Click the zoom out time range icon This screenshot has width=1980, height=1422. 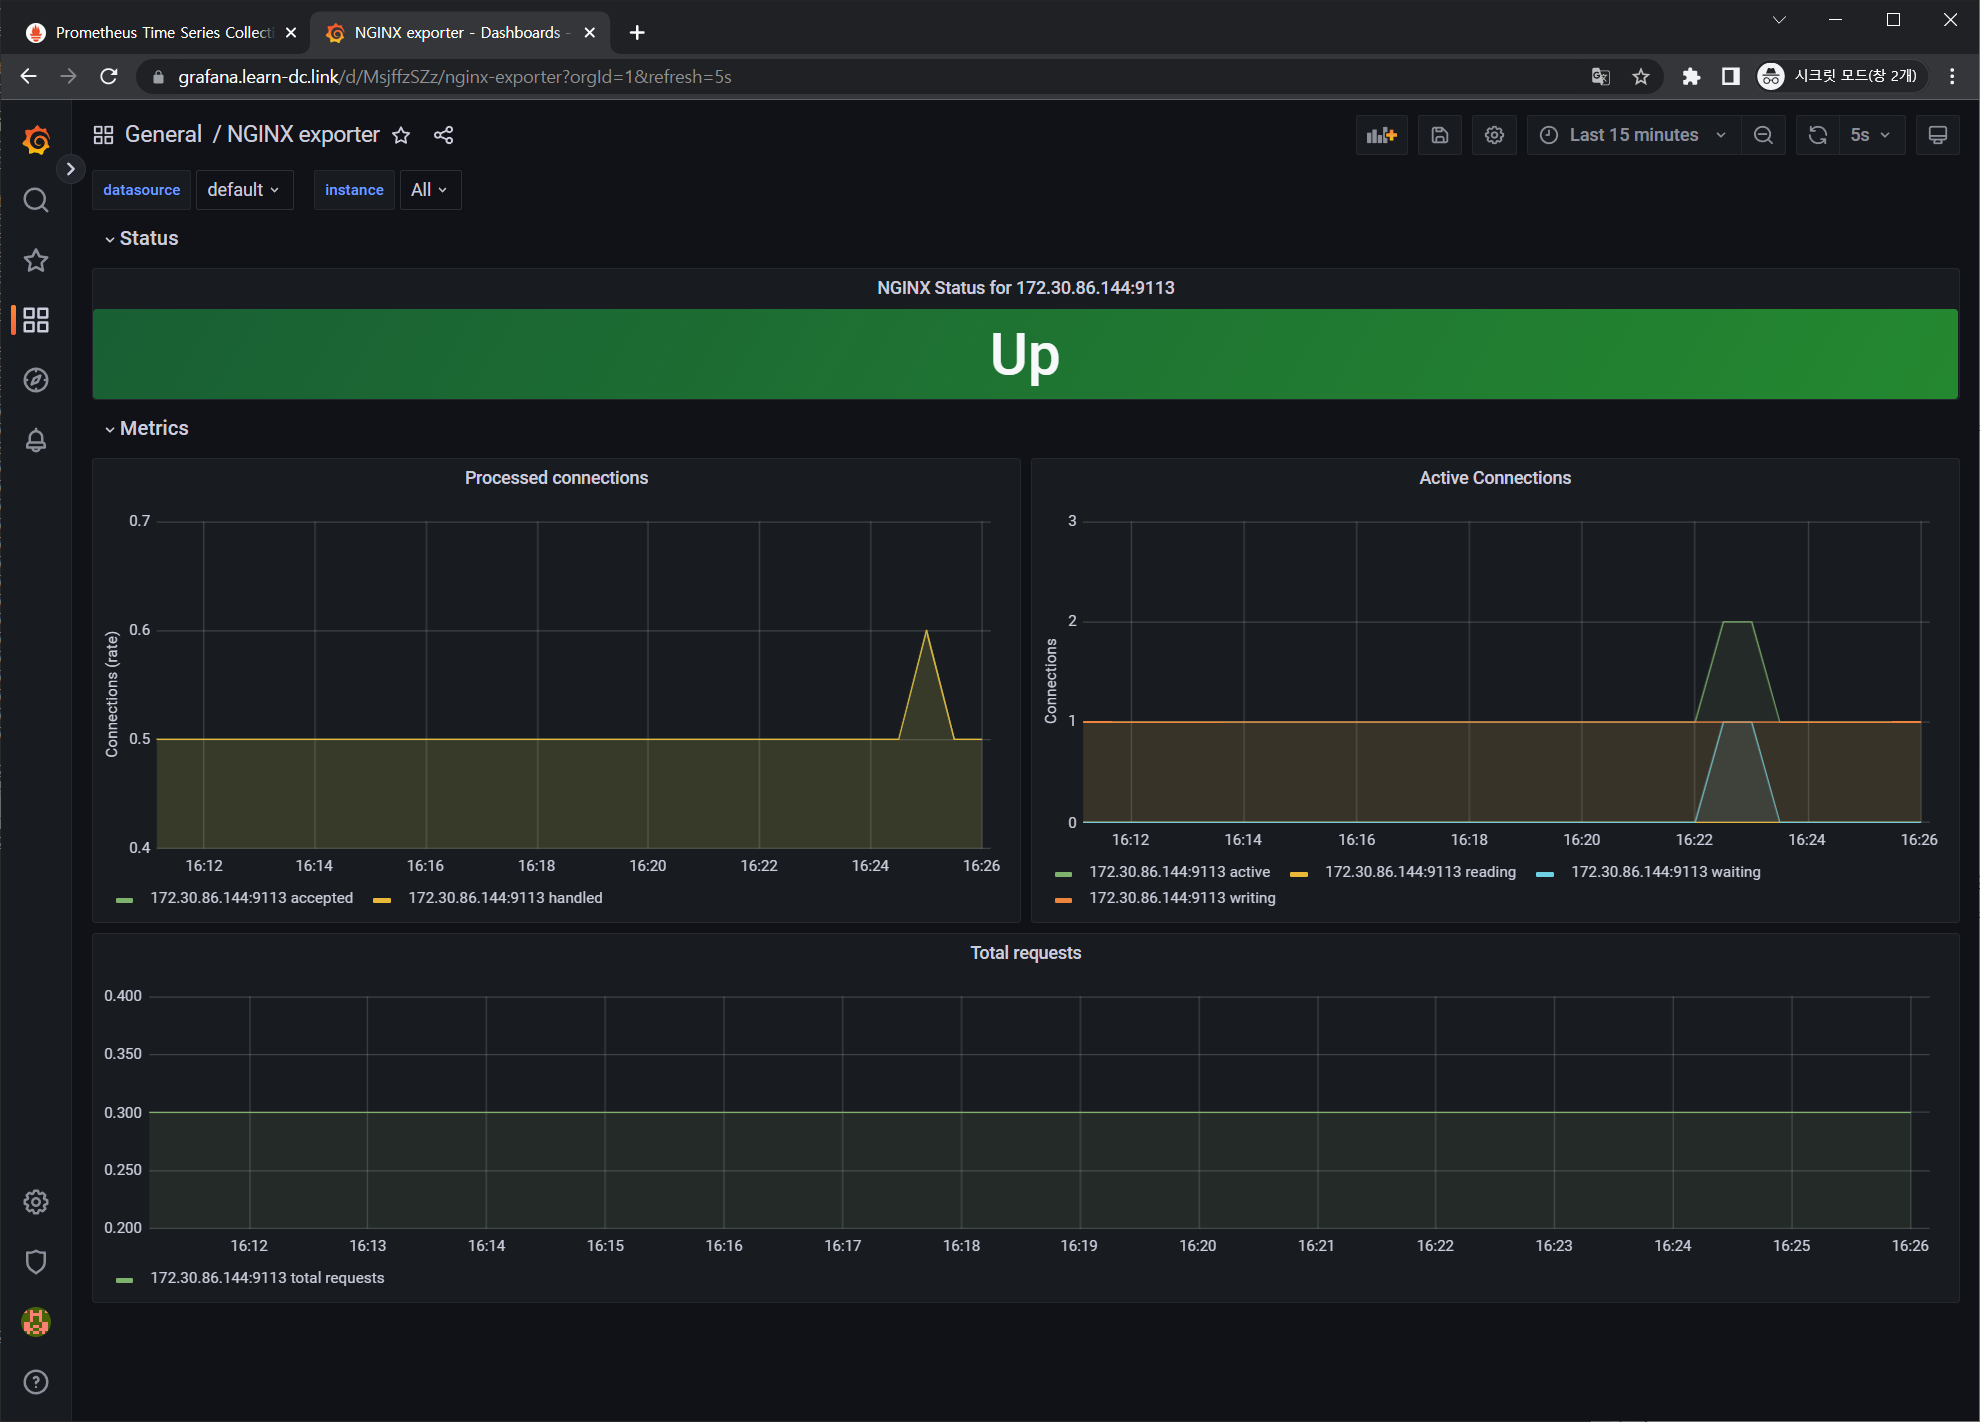click(1763, 135)
